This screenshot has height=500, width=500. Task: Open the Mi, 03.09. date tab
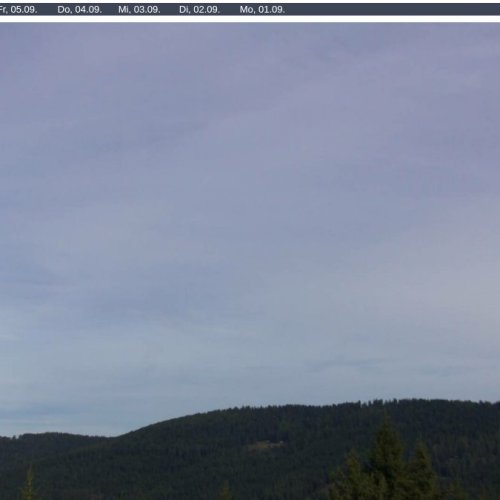pyautogui.click(x=139, y=10)
